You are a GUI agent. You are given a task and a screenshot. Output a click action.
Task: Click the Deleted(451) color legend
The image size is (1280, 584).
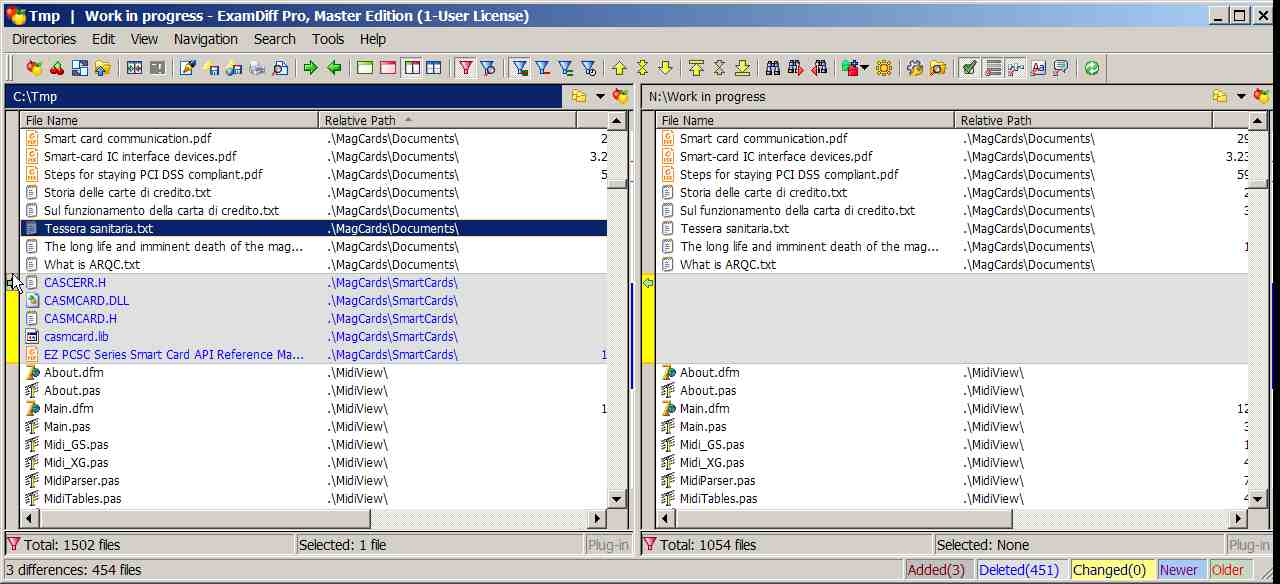click(x=1018, y=570)
